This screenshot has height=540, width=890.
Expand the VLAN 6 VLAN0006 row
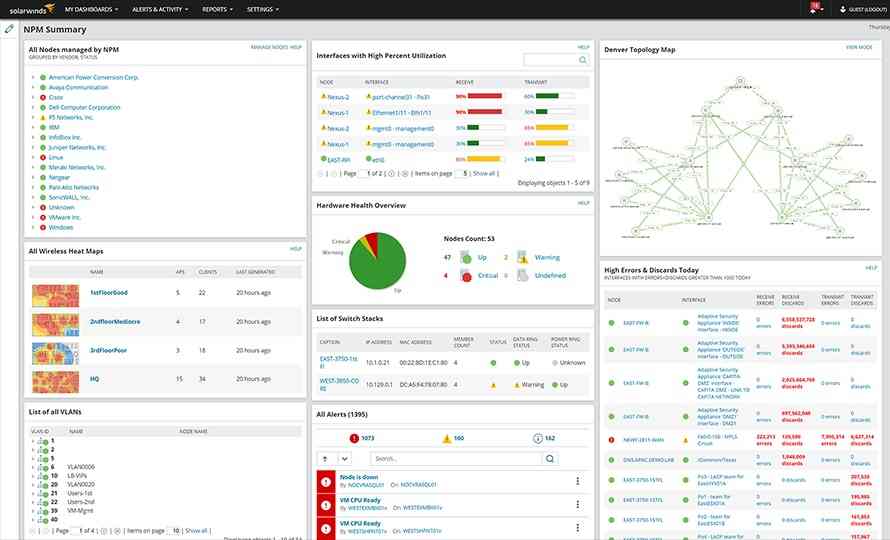click(33, 467)
